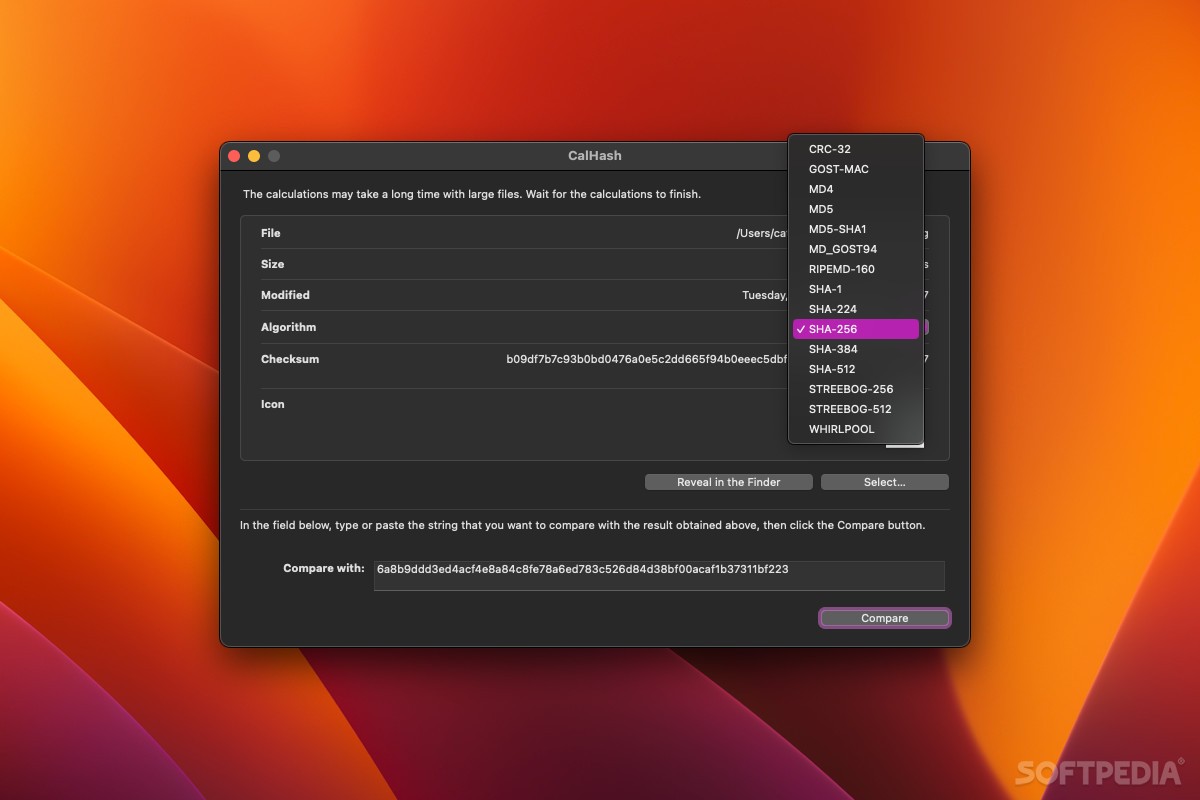Image resolution: width=1200 pixels, height=800 pixels.
Task: Choose MD5-SHA1 from the dropdown list
Action: pyautogui.click(x=856, y=229)
